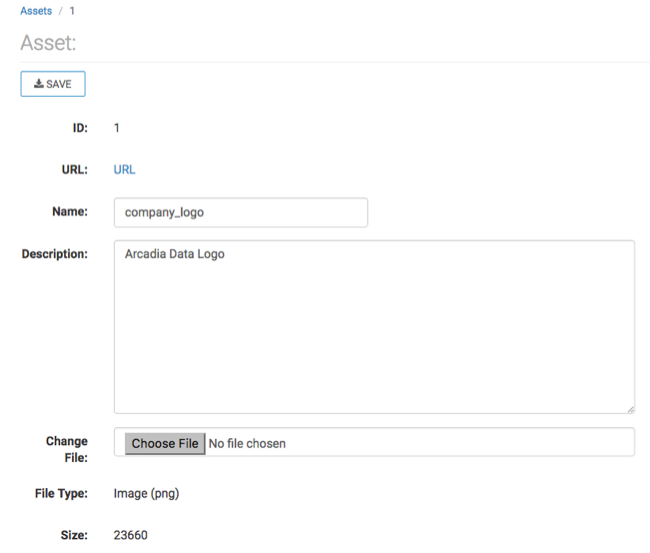Focus the Name field containing company_logo
Image resolution: width=650 pixels, height=553 pixels.
[x=240, y=212]
